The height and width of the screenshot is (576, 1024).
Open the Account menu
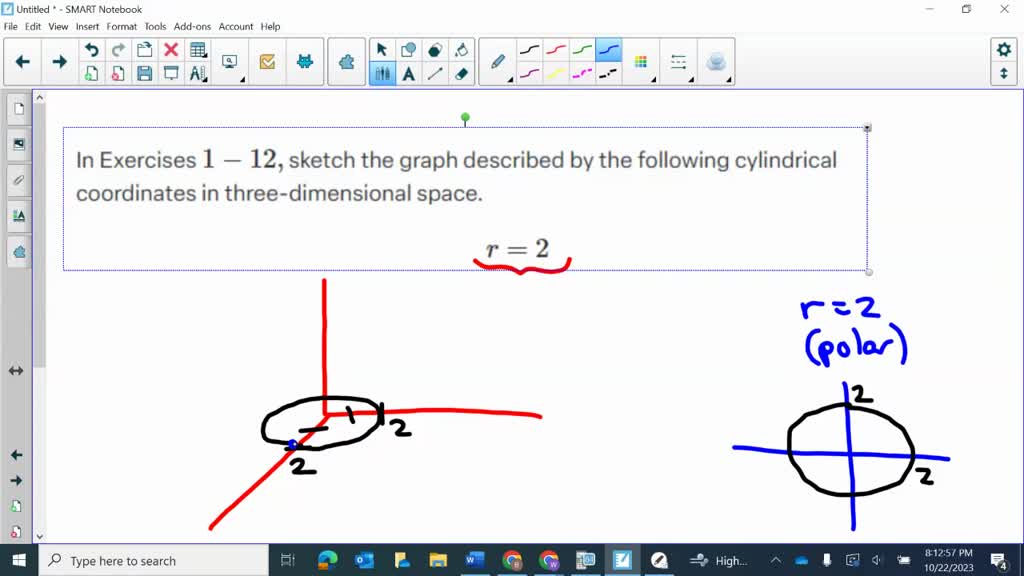236,27
